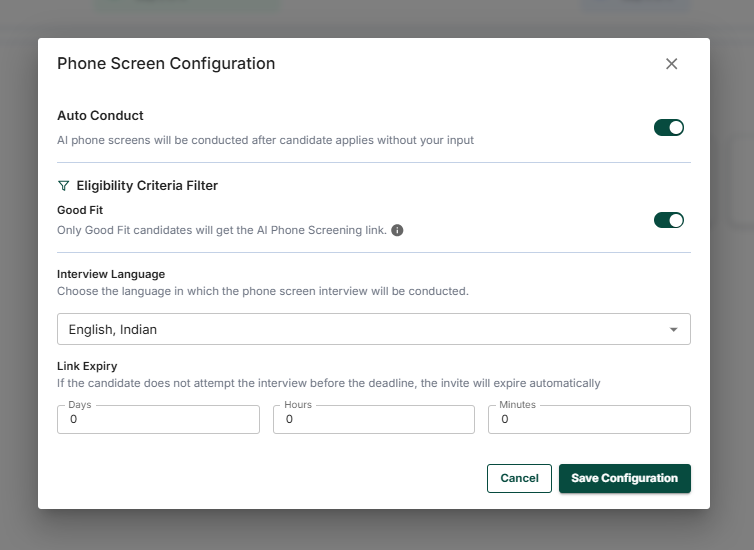The width and height of the screenshot is (754, 550).
Task: Click the info icon beside Good Fit description
Action: click(397, 230)
